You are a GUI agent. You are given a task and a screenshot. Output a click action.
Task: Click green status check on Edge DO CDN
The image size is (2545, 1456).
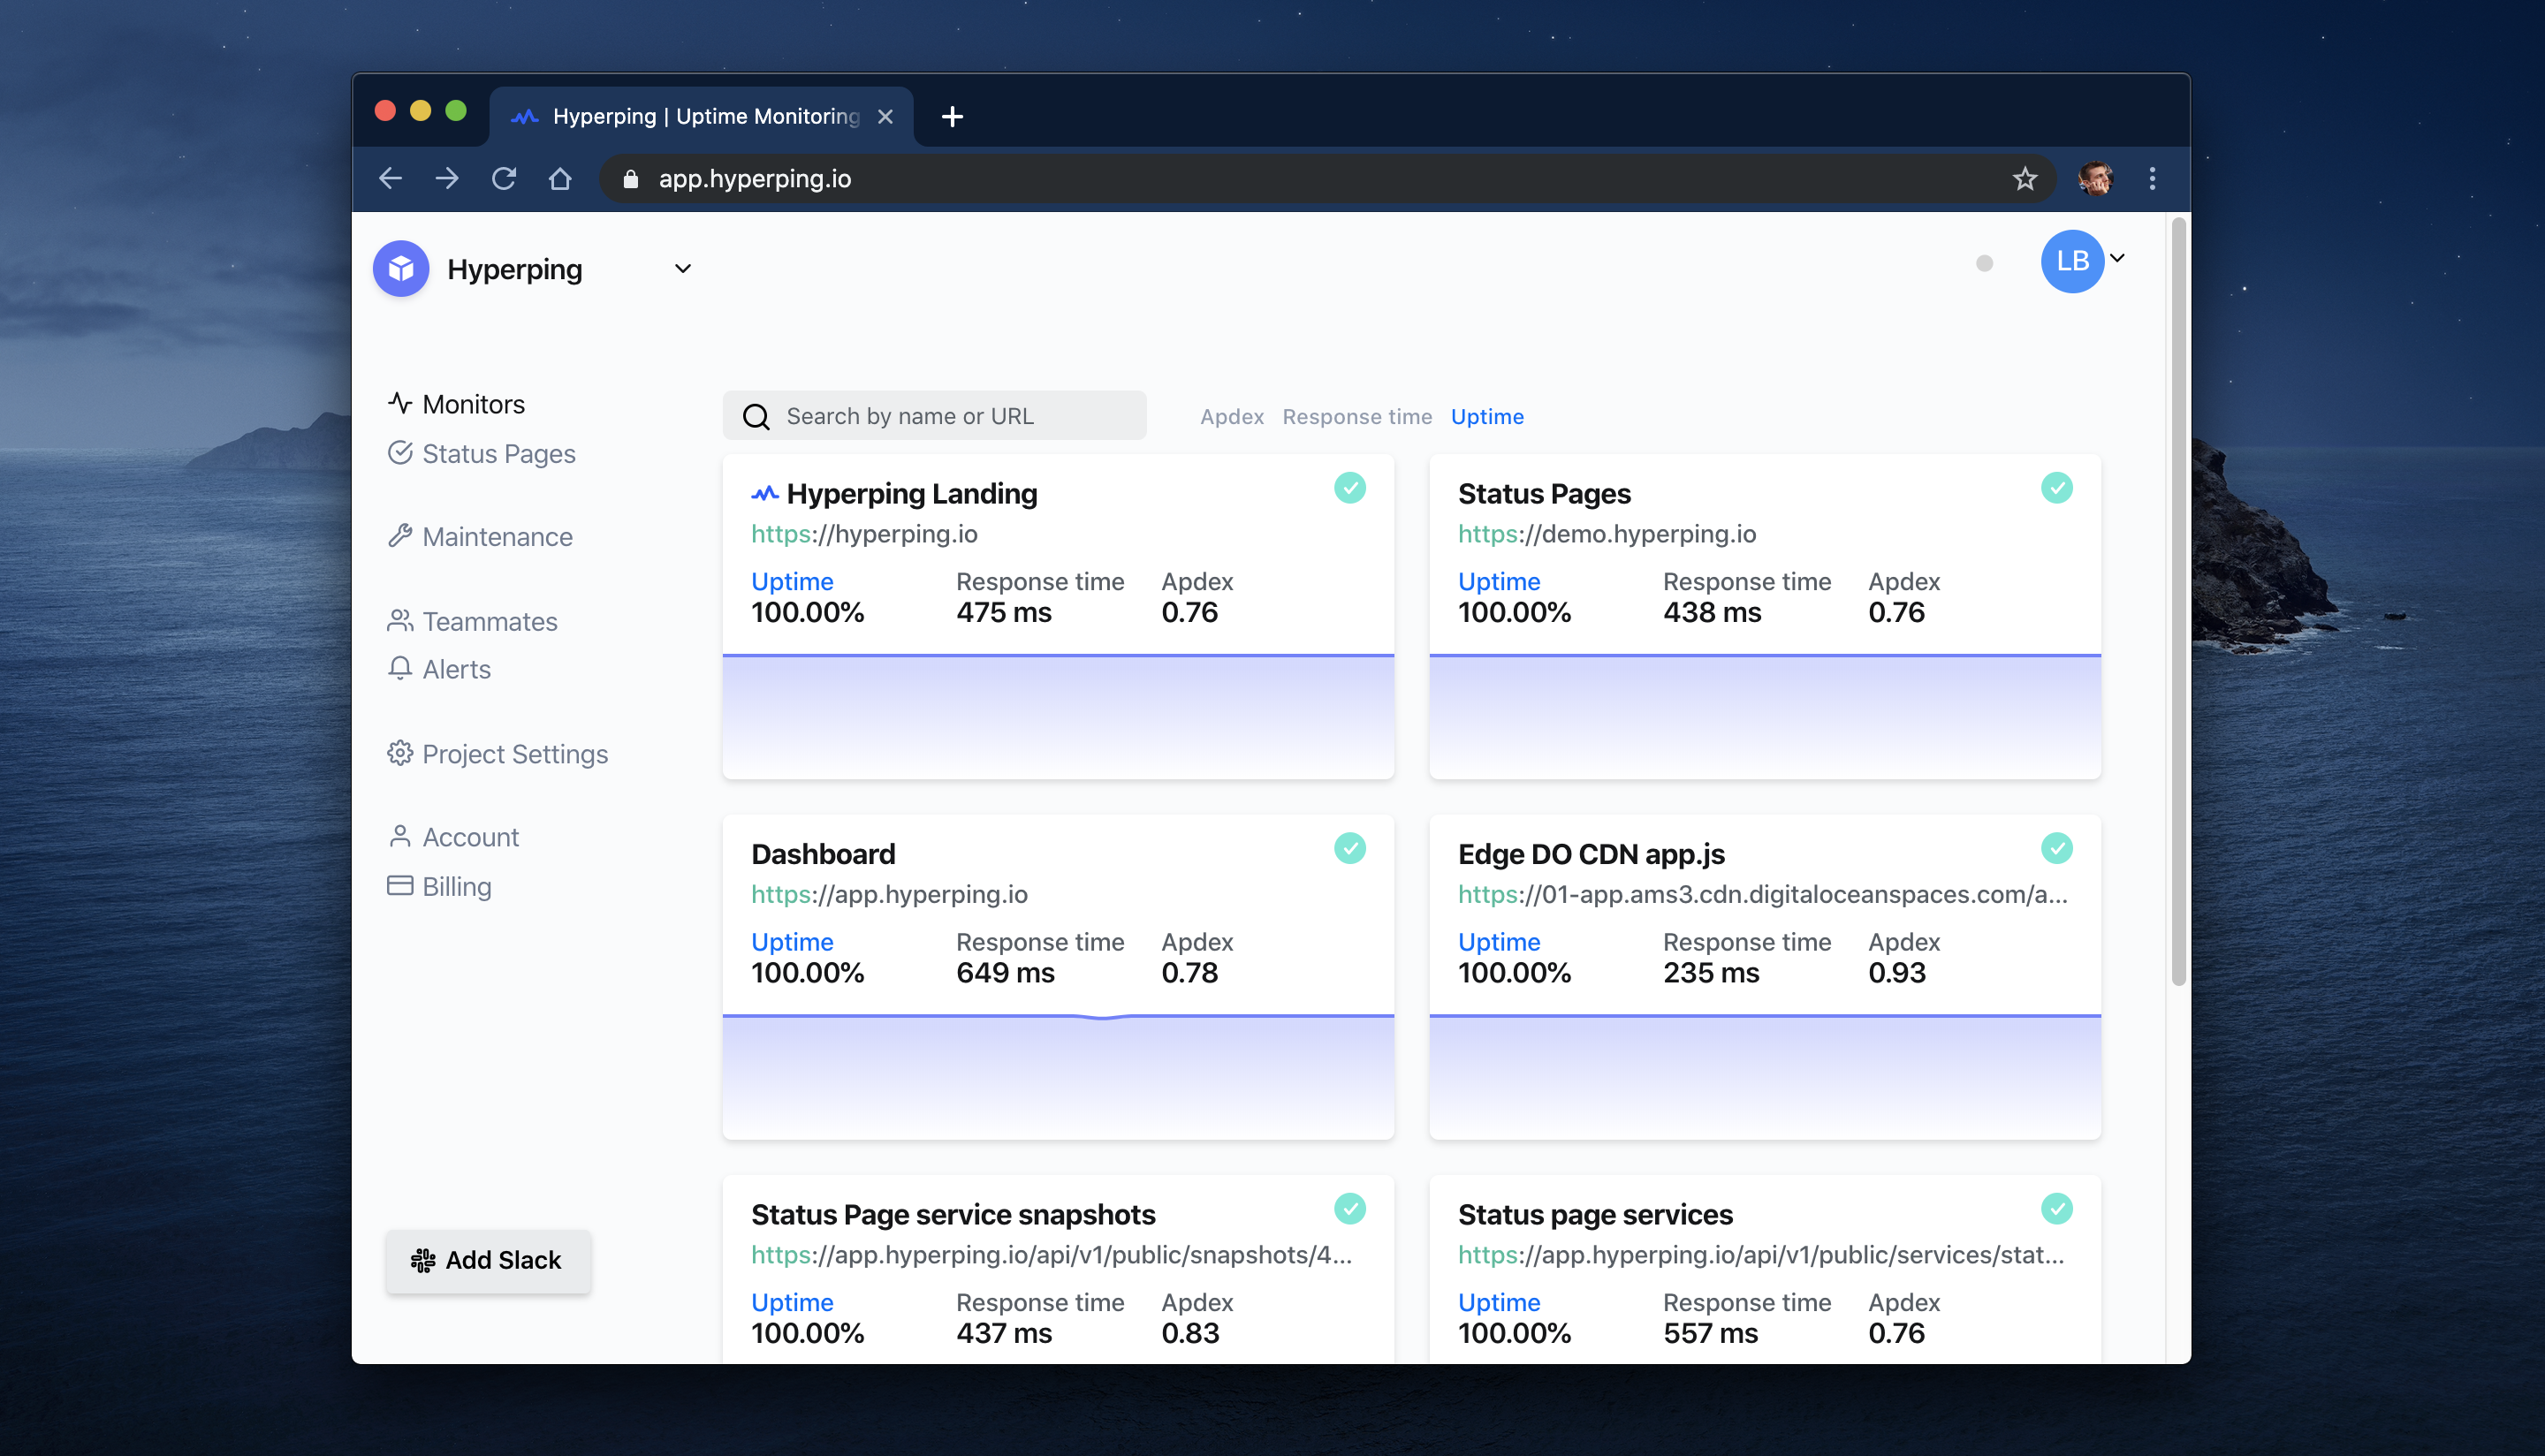2056,848
